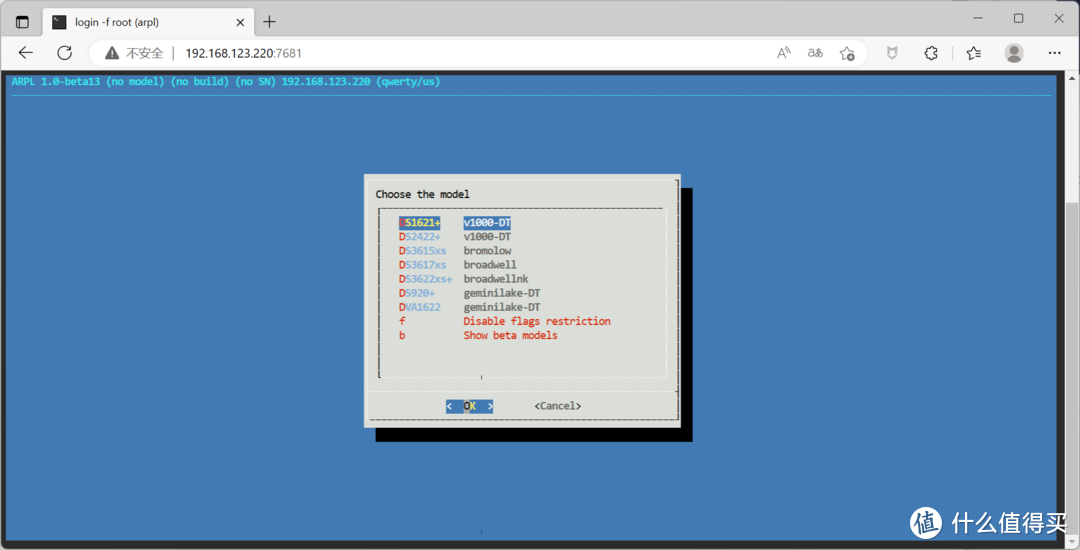
Task: Open the tab actions menu icon
Action: click(x=22, y=22)
